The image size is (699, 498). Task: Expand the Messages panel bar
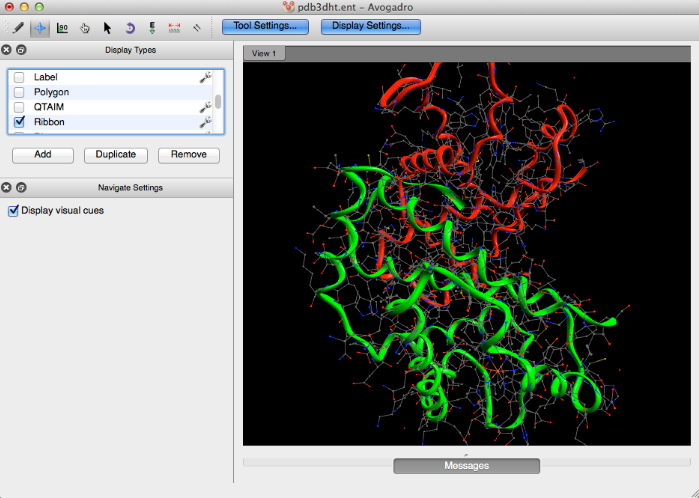tap(466, 466)
